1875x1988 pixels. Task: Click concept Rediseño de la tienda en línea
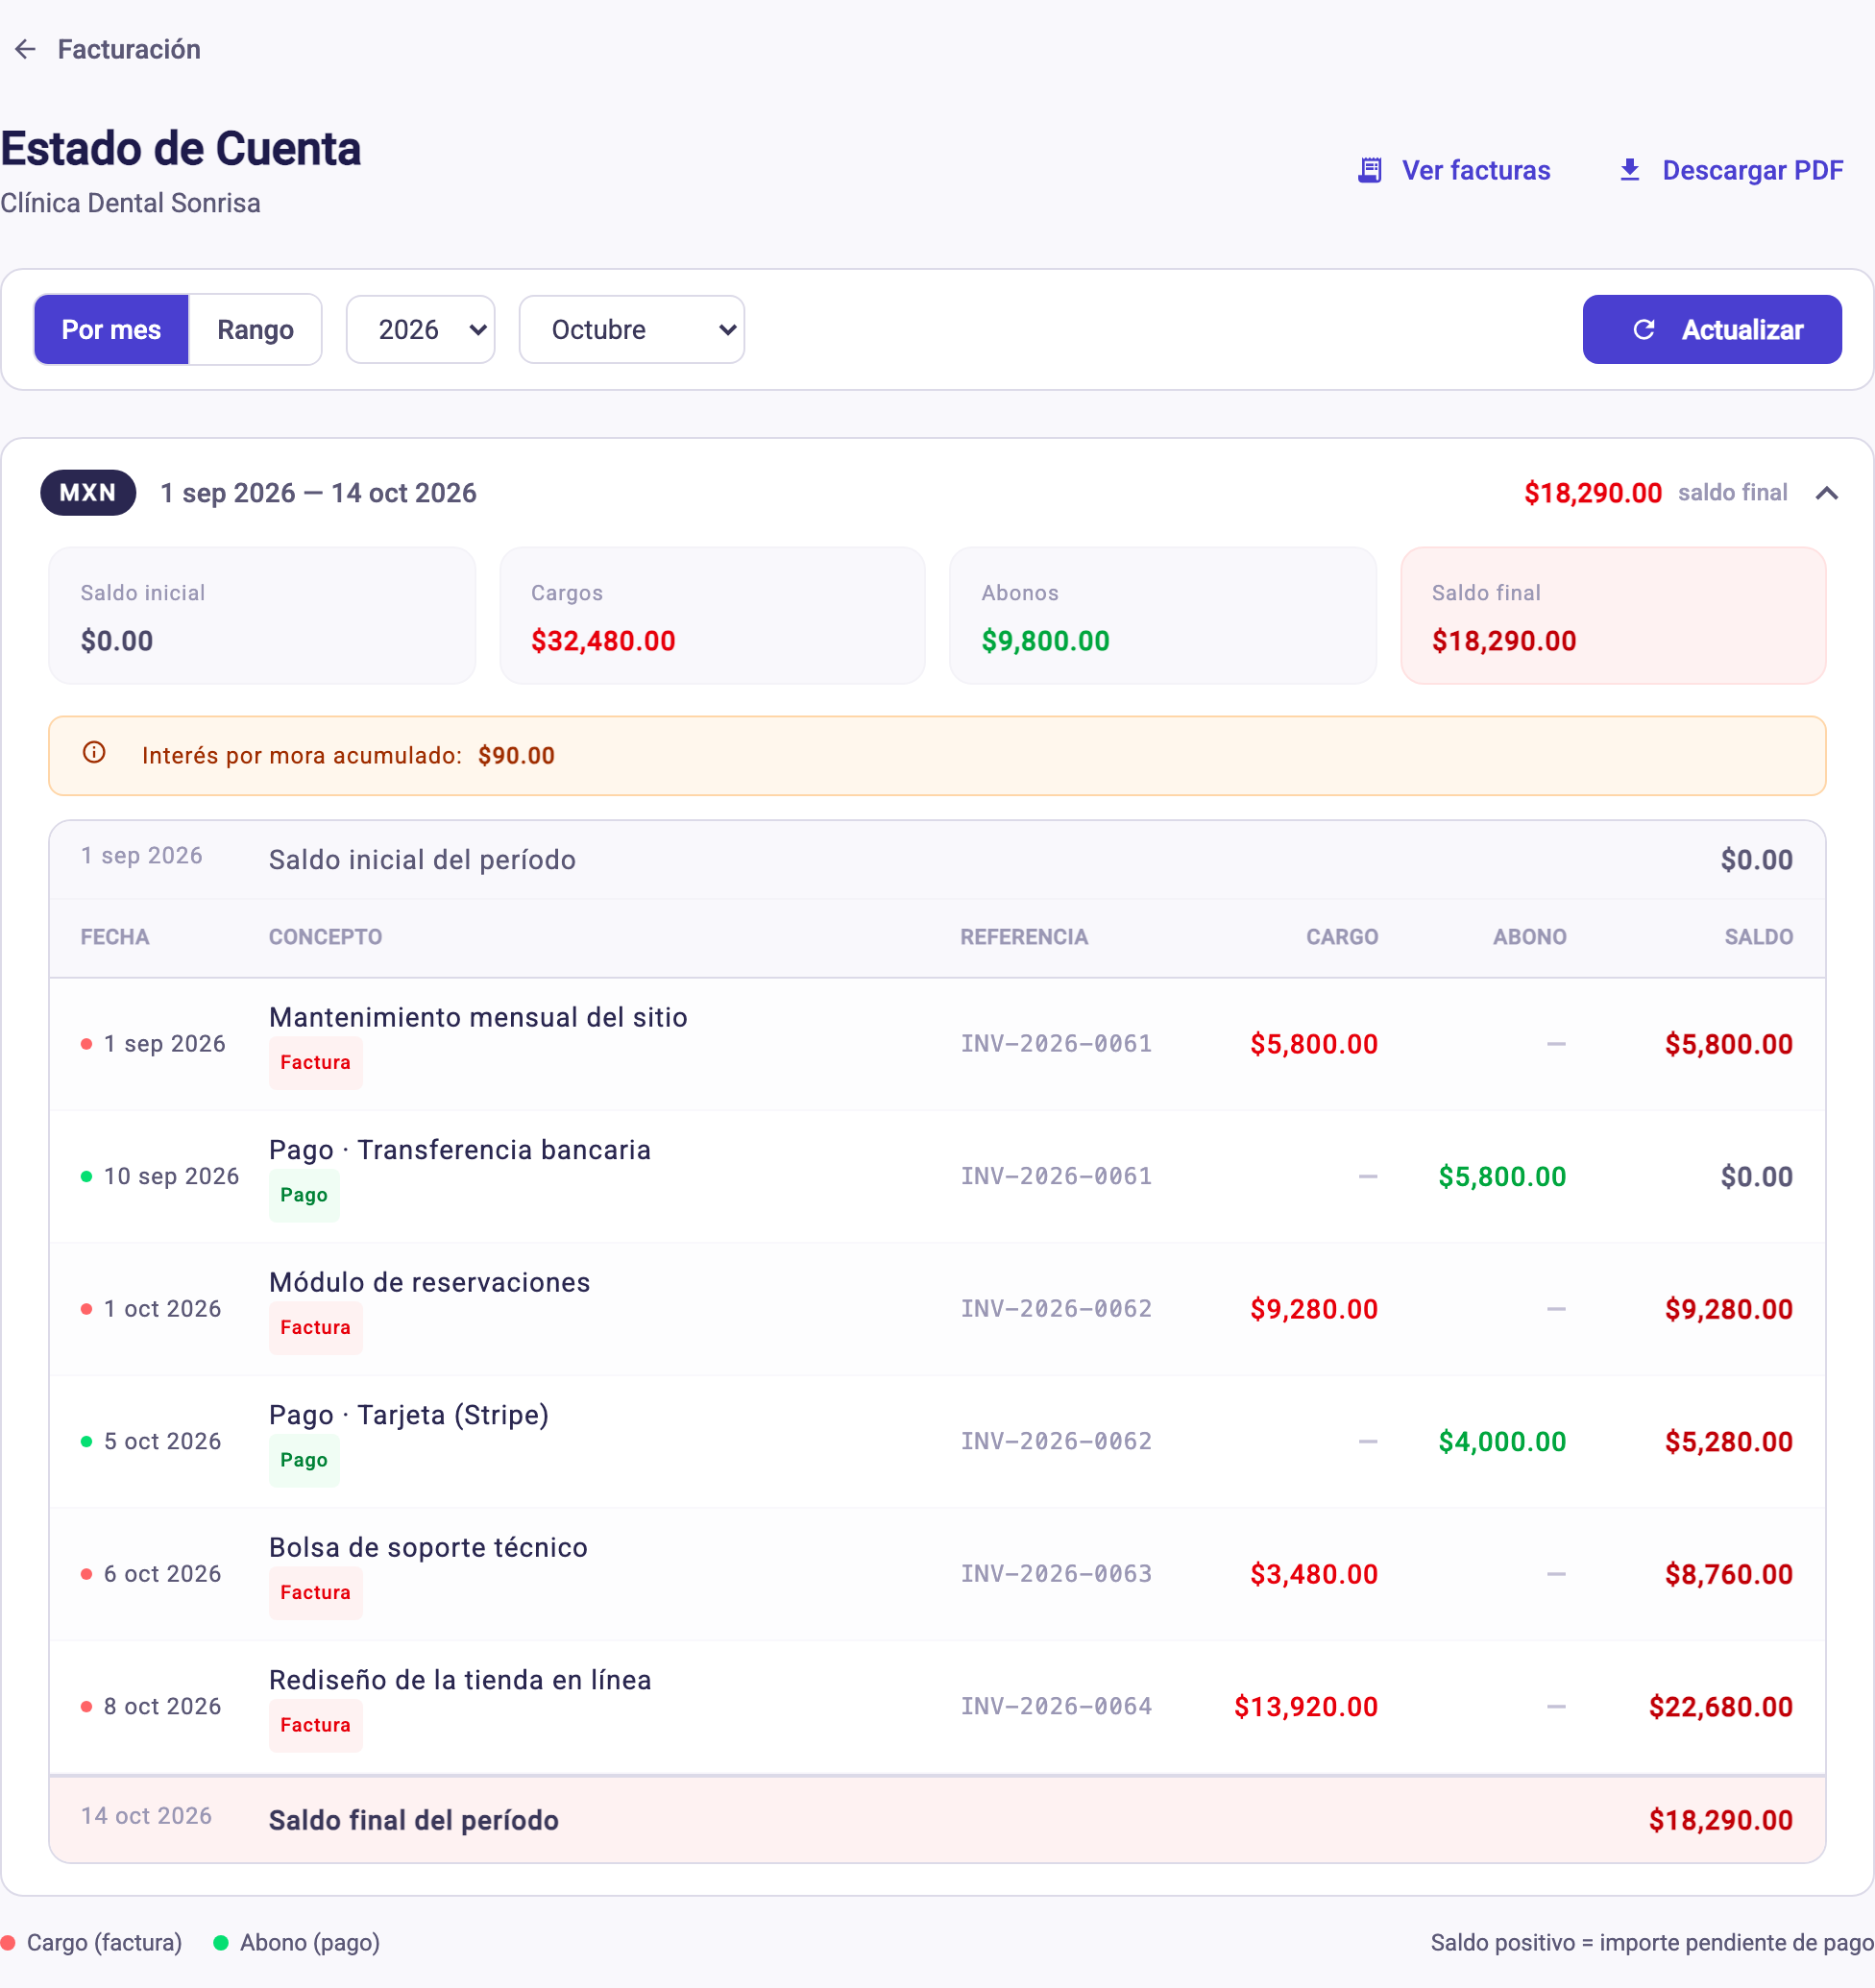(x=460, y=1680)
